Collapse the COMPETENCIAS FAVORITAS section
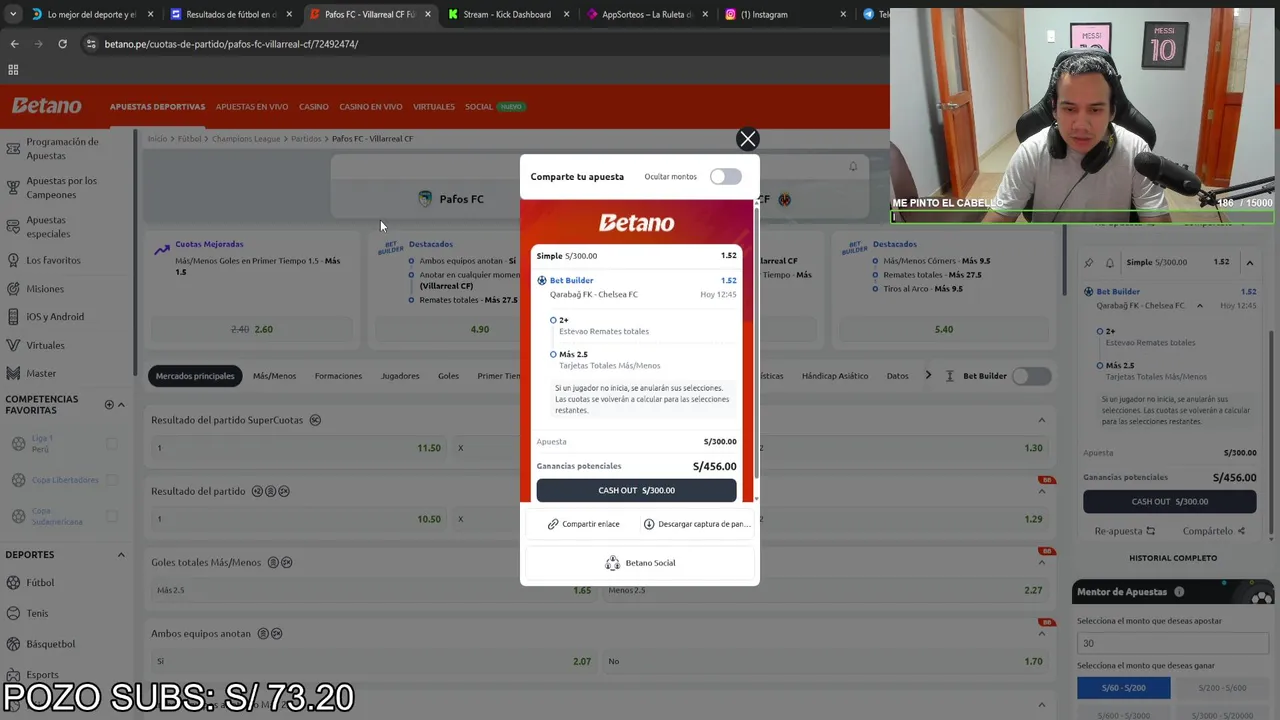 point(121,405)
